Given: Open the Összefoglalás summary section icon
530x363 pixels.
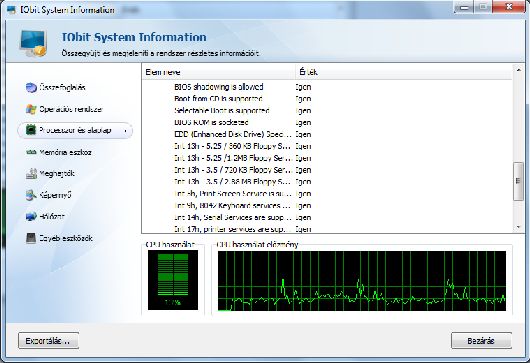Looking at the screenshot, I should (31, 88).
